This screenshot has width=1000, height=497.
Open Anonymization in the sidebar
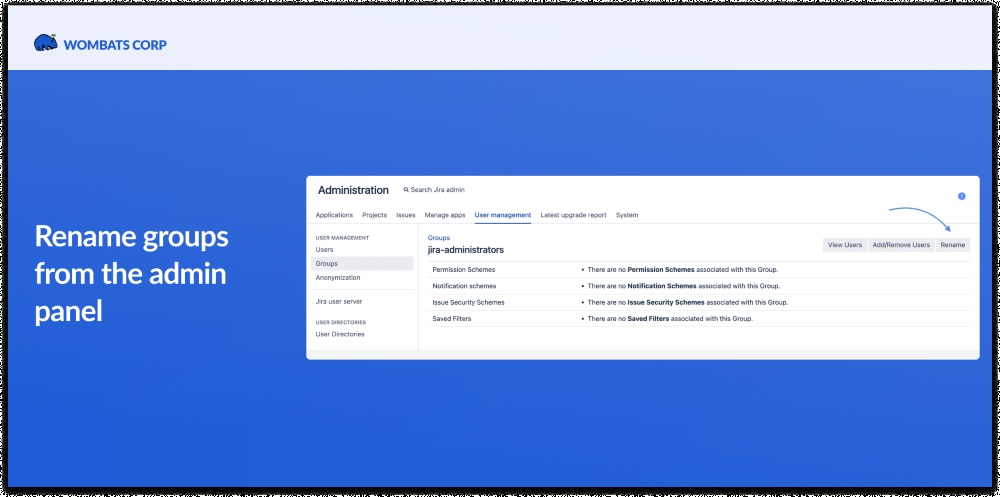click(338, 278)
